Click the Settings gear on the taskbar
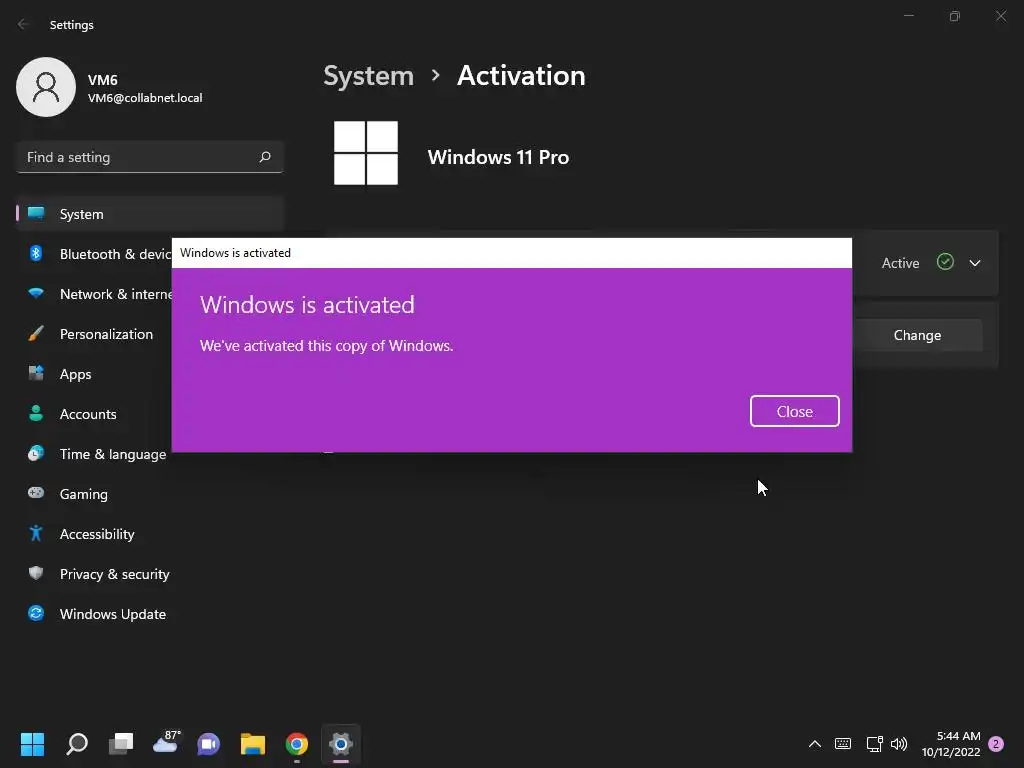The width and height of the screenshot is (1024, 768). coord(341,744)
